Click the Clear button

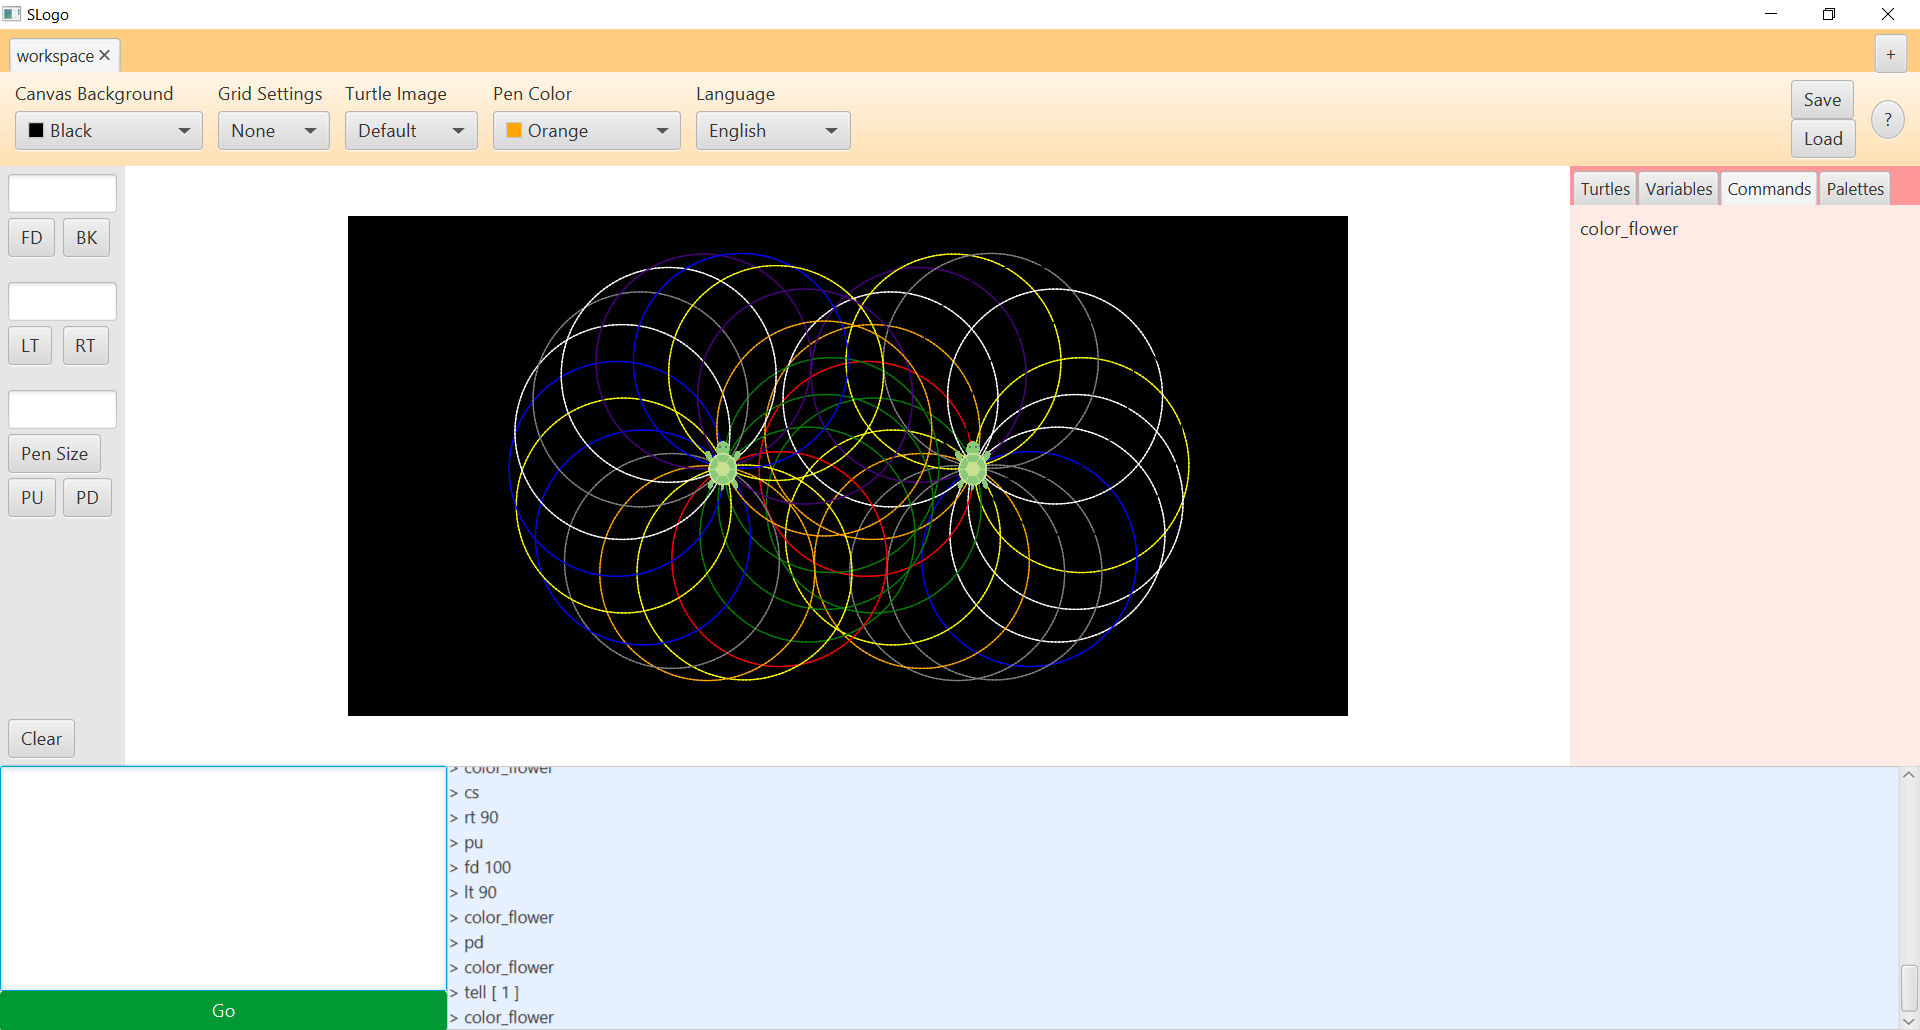[41, 739]
